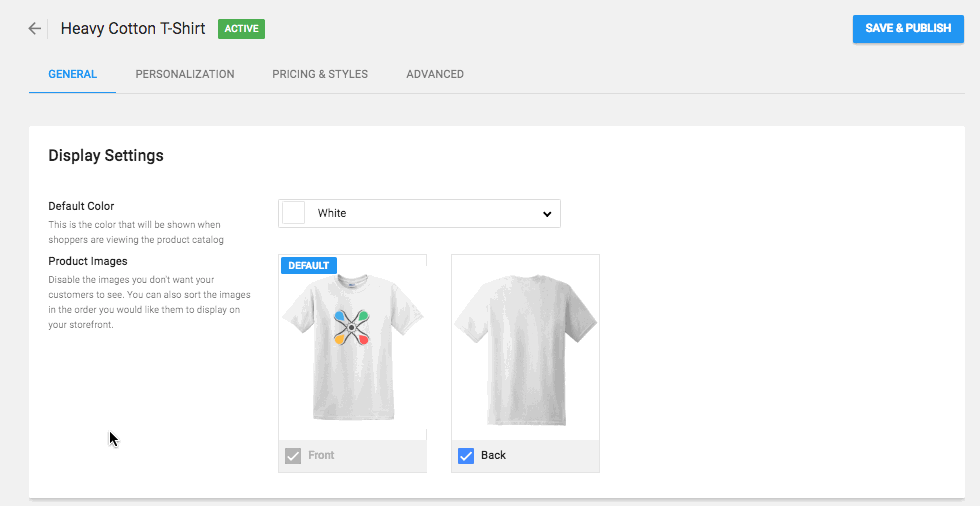This screenshot has width=980, height=506.
Task: Click the colorful logo on front shirt
Action: coord(351,327)
